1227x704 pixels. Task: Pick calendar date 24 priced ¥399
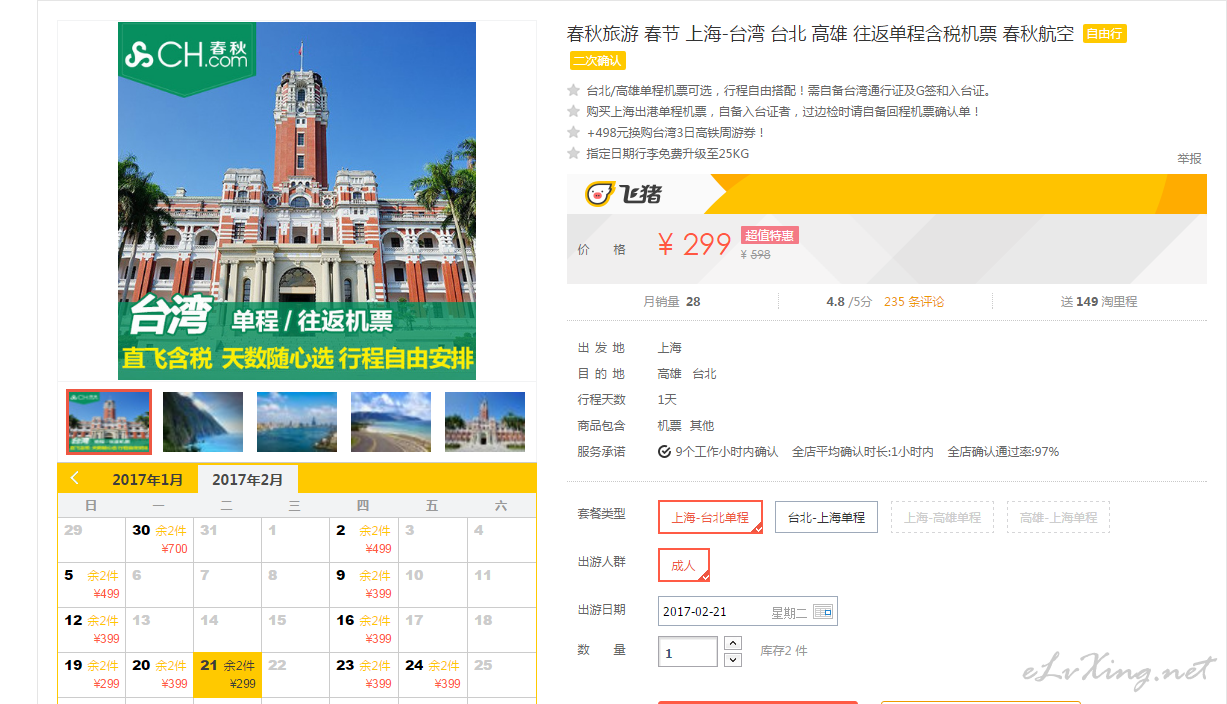click(432, 674)
